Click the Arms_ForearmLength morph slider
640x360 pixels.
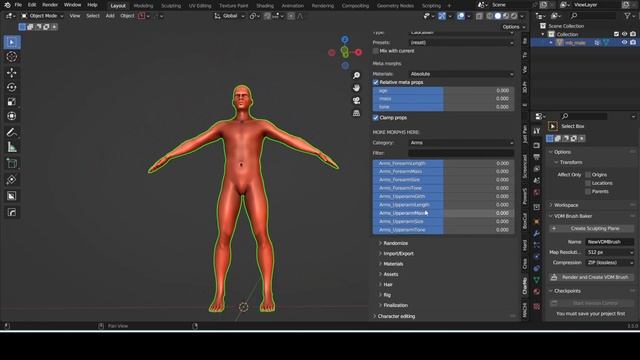pyautogui.click(x=443, y=163)
